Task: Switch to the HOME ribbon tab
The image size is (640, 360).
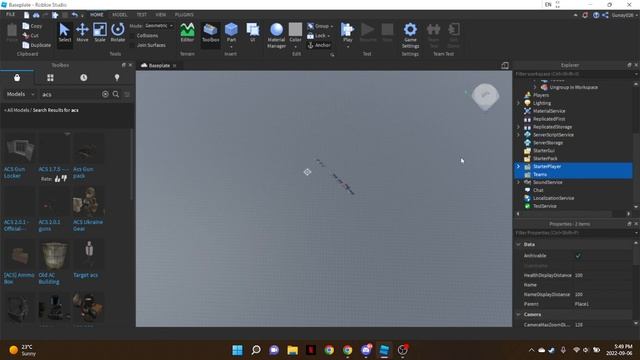Action: point(97,15)
